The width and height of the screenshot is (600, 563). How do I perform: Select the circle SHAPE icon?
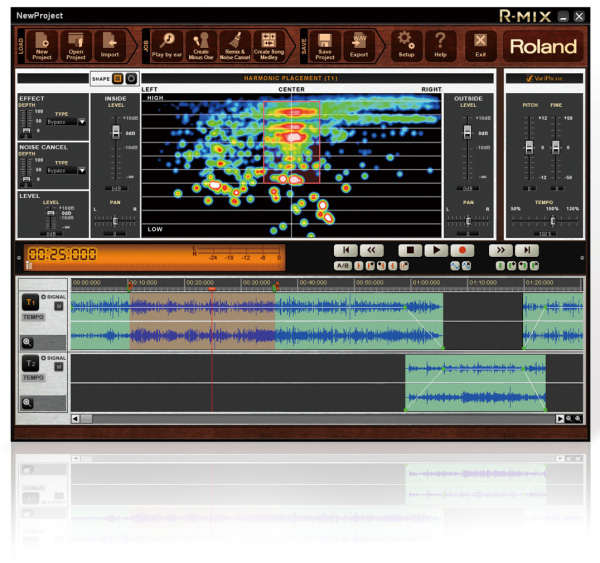pyautogui.click(x=131, y=79)
